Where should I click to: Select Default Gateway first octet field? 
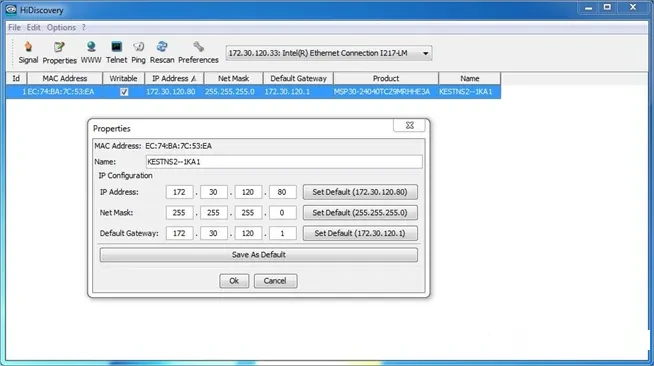[179, 233]
